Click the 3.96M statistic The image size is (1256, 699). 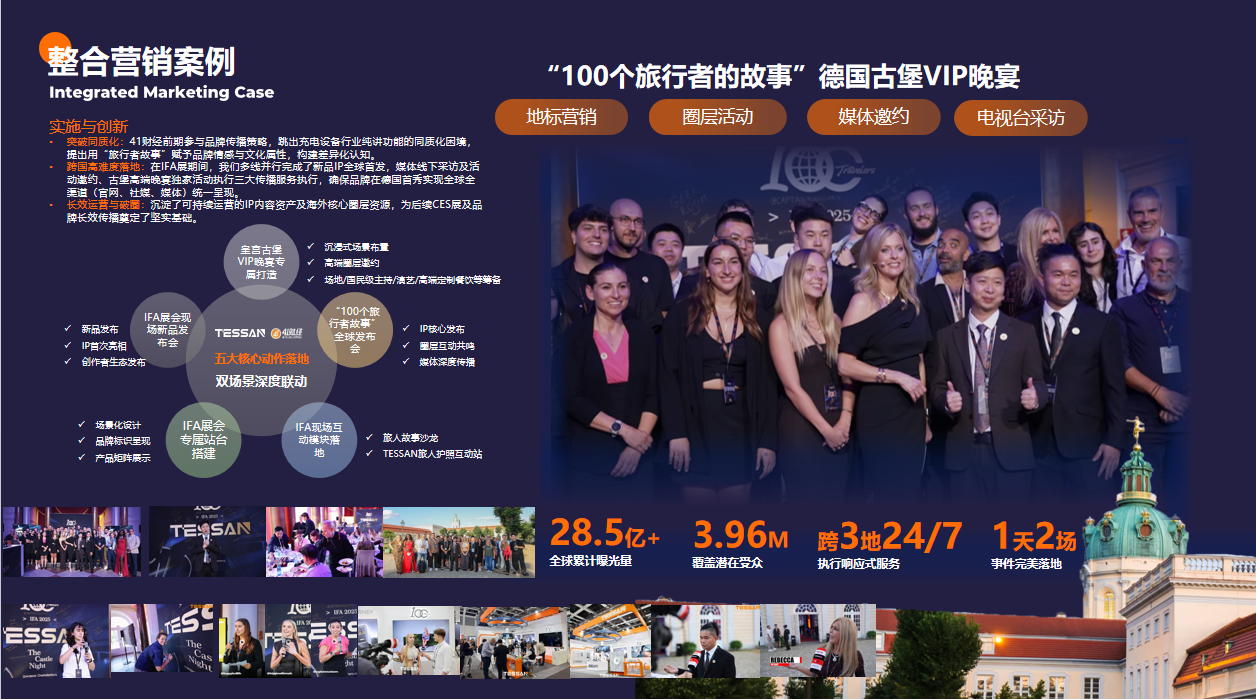(x=741, y=535)
